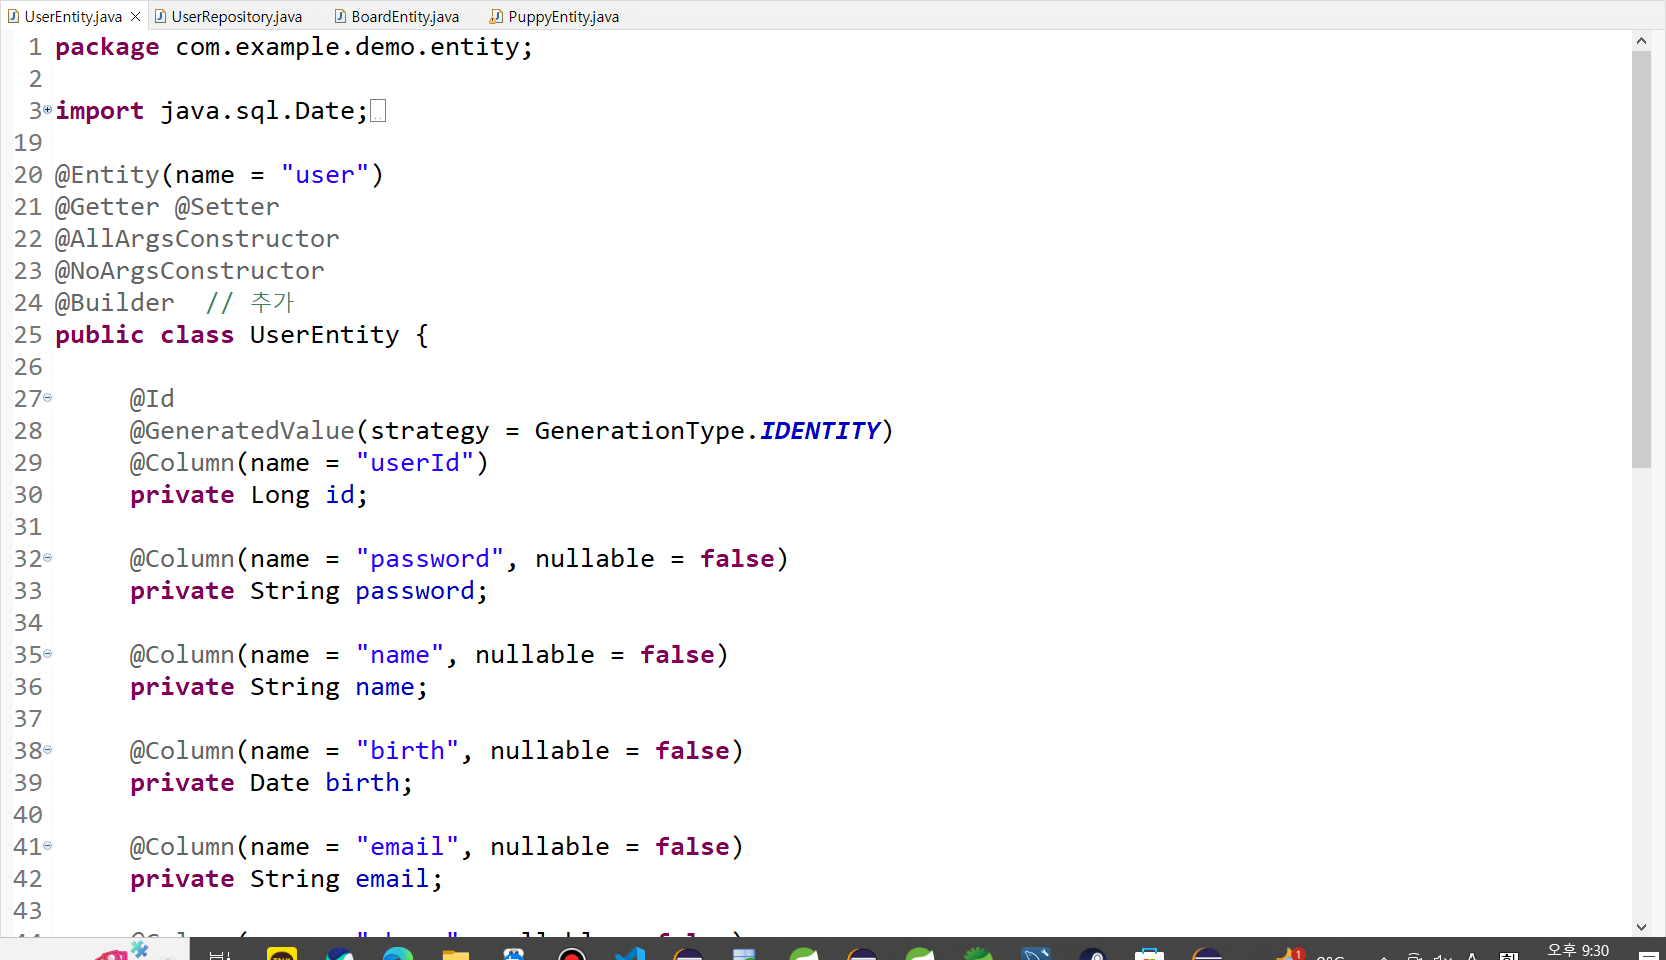1666x960 pixels.
Task: Click the birth field name on line 39
Action: [x=362, y=783]
